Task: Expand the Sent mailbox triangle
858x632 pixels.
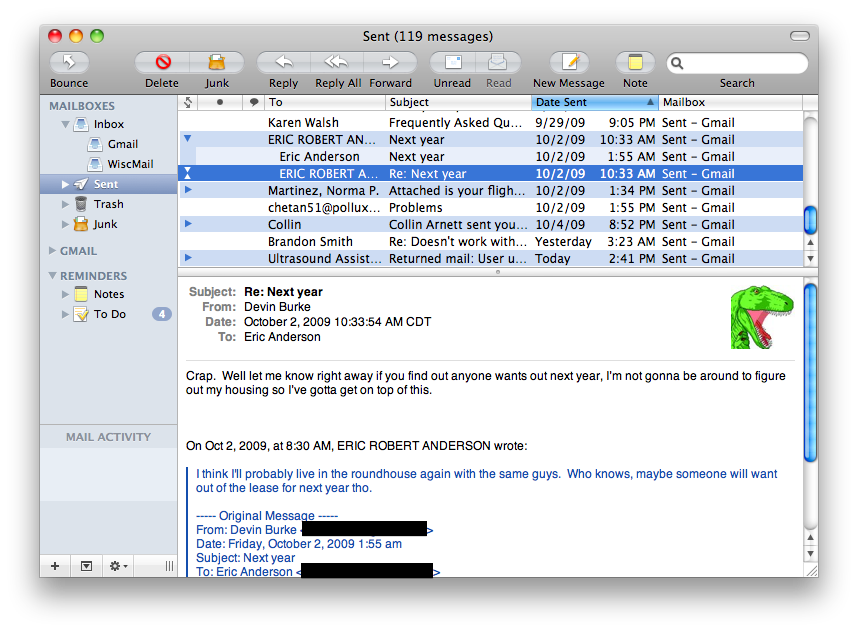Action: 65,184
